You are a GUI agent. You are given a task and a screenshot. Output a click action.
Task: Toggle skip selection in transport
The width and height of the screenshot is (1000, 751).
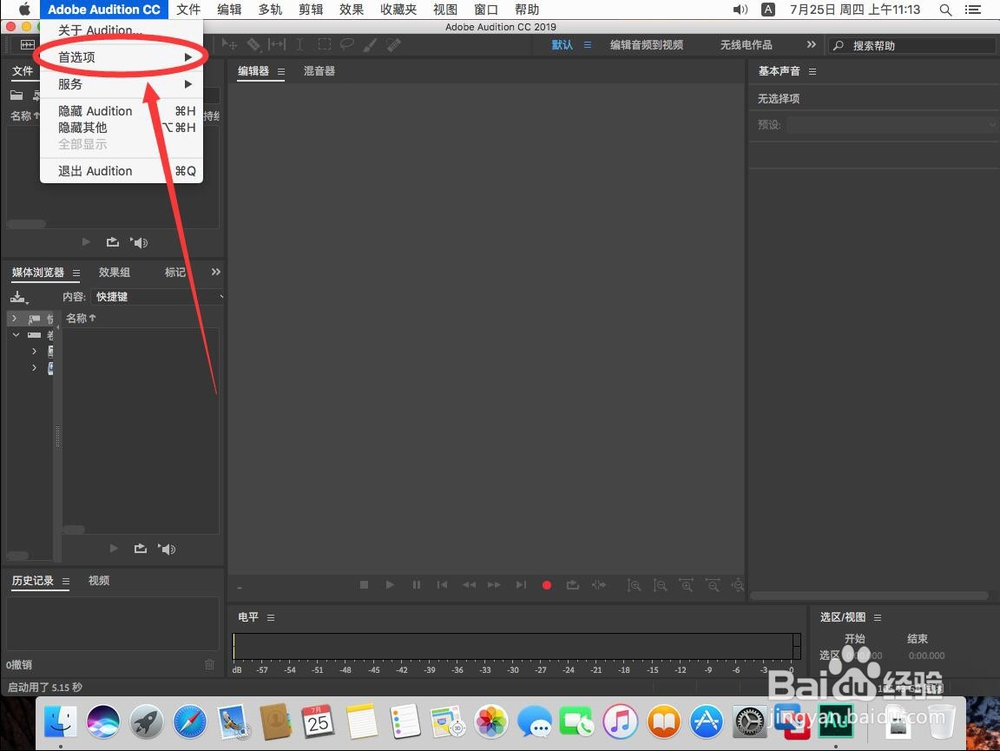(599, 585)
